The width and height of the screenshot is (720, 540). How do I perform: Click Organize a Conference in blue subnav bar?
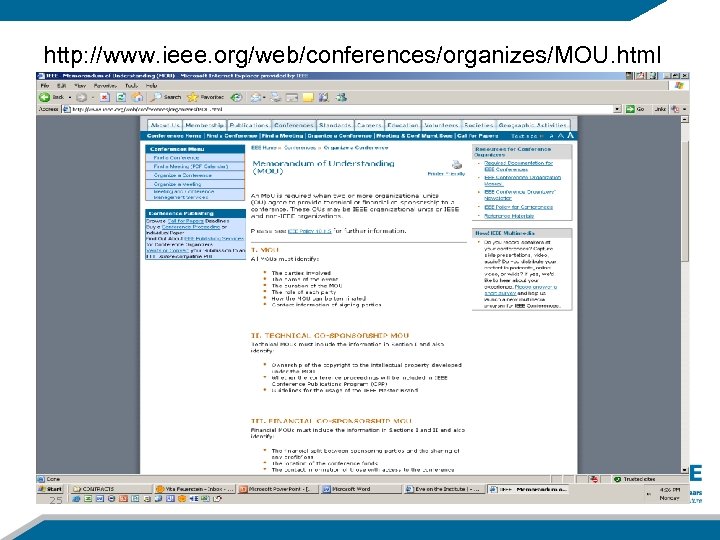click(x=339, y=136)
